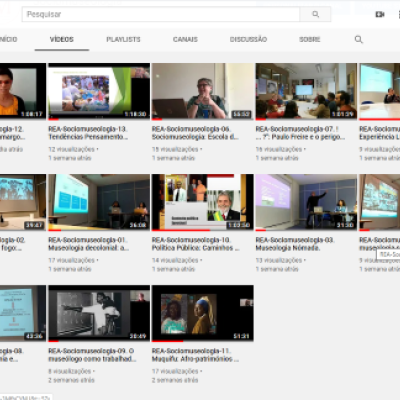Open the CANAIS tab

point(185,39)
